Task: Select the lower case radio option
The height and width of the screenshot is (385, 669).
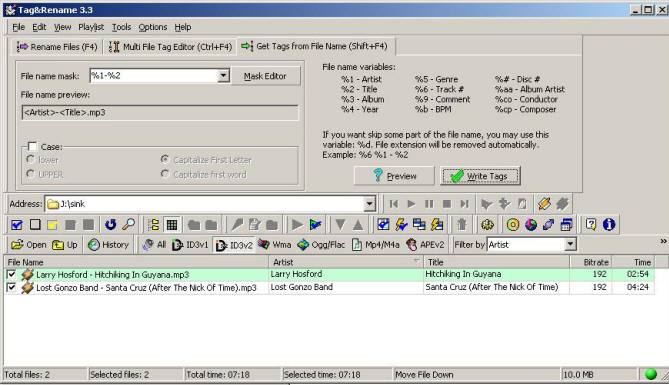Action: [30, 159]
